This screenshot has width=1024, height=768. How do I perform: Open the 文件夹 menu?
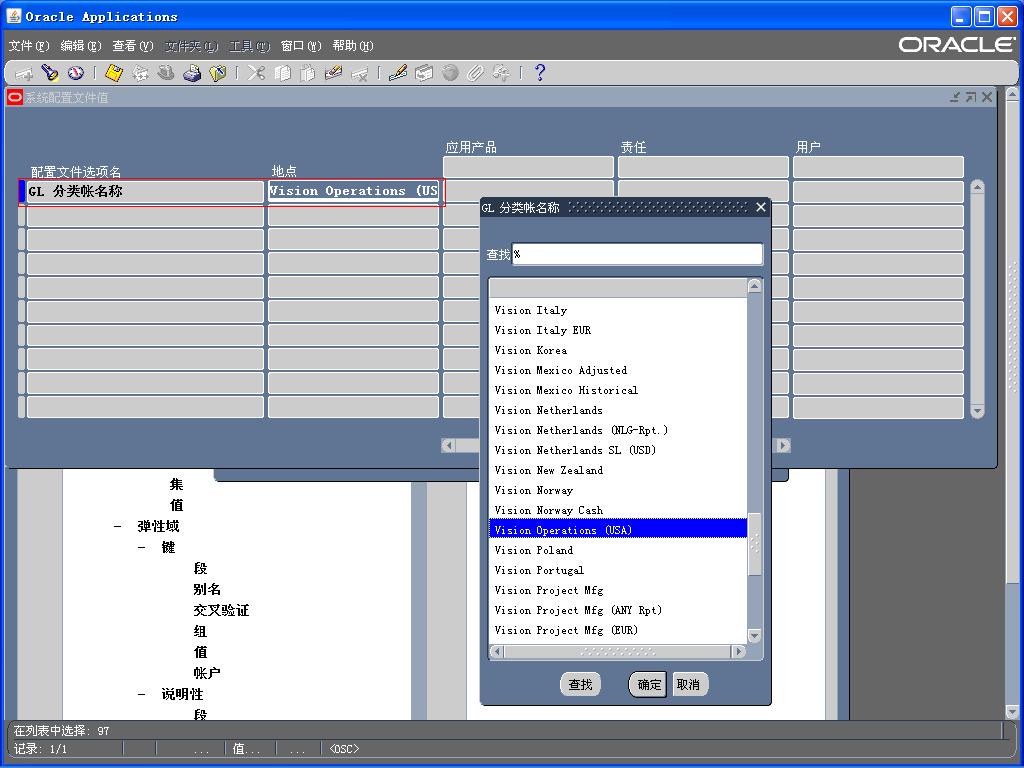point(191,46)
